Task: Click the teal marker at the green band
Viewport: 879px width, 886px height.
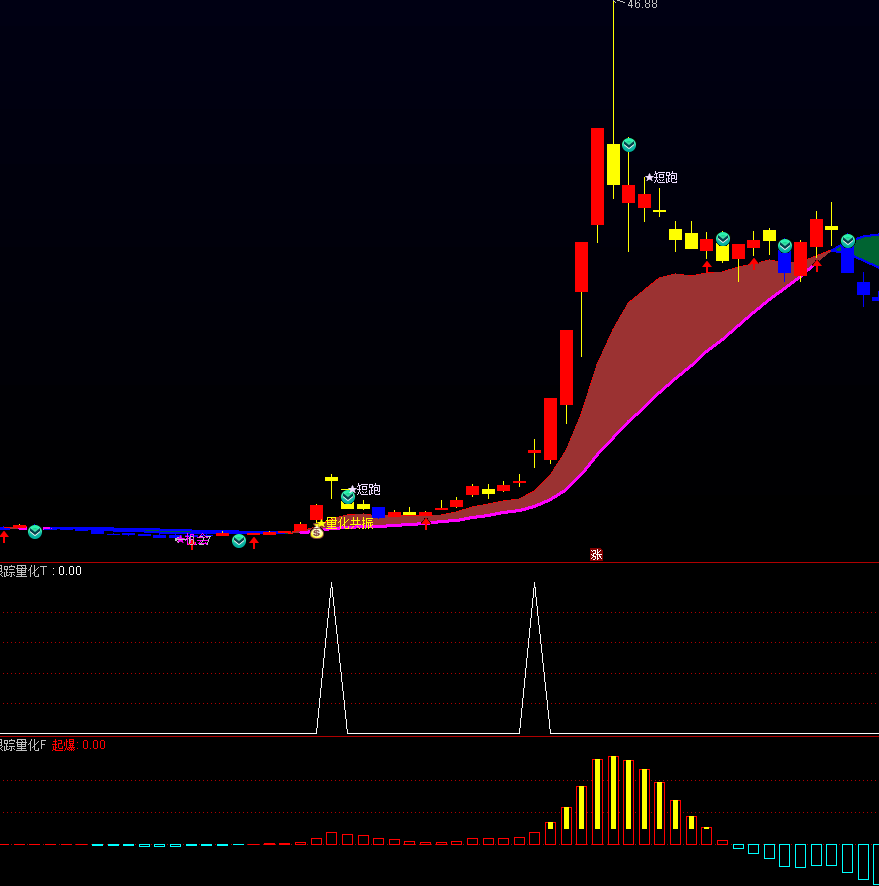Action: (x=848, y=241)
